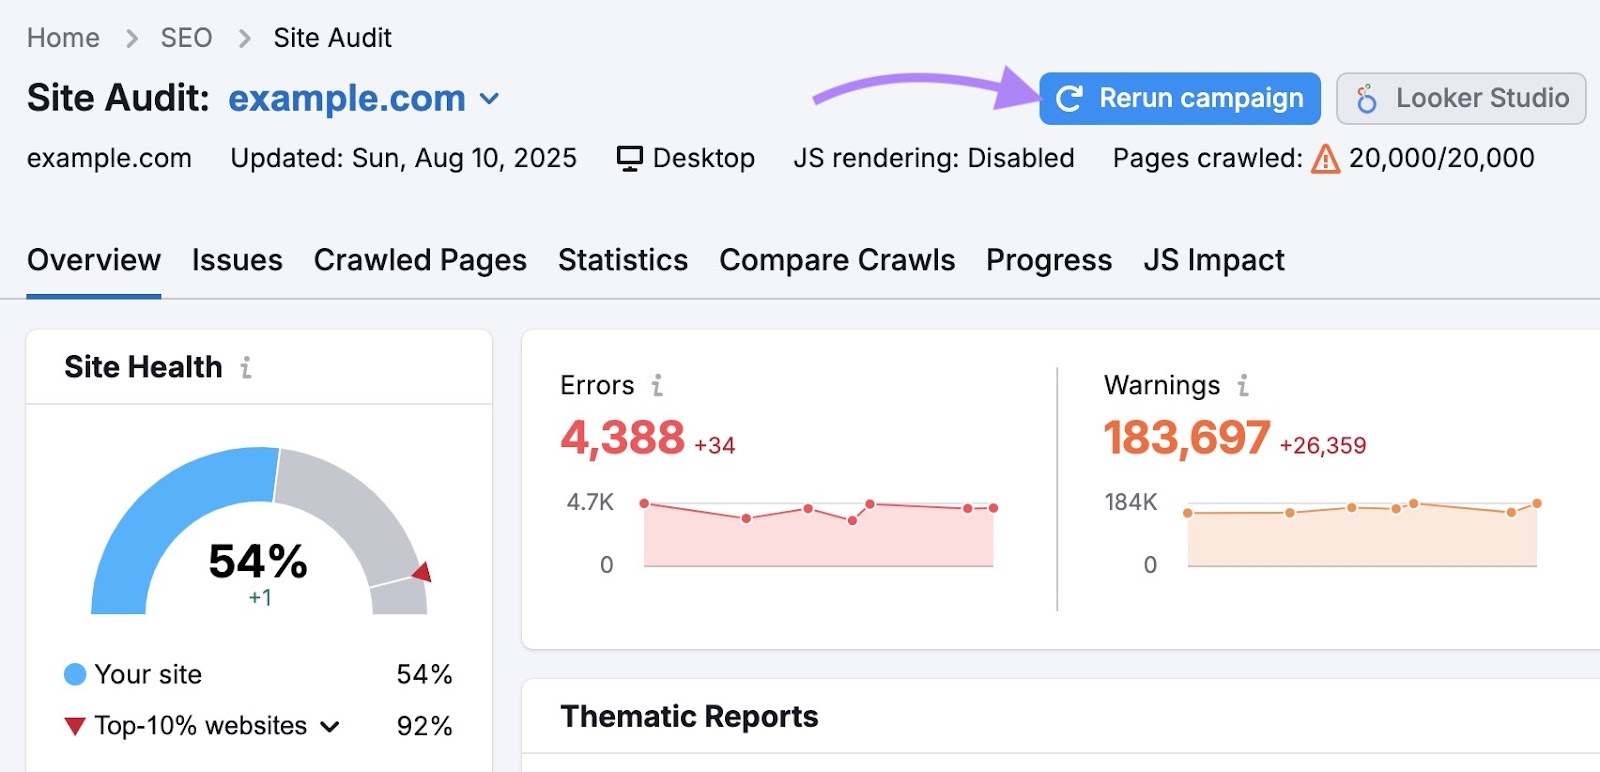The width and height of the screenshot is (1600, 772).
Task: Expand the example.com project dropdown
Action: click(x=489, y=99)
